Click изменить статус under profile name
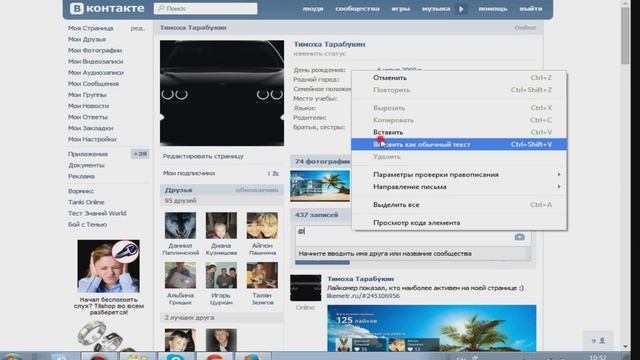Screen dimensions: 640x360 coord(320,53)
